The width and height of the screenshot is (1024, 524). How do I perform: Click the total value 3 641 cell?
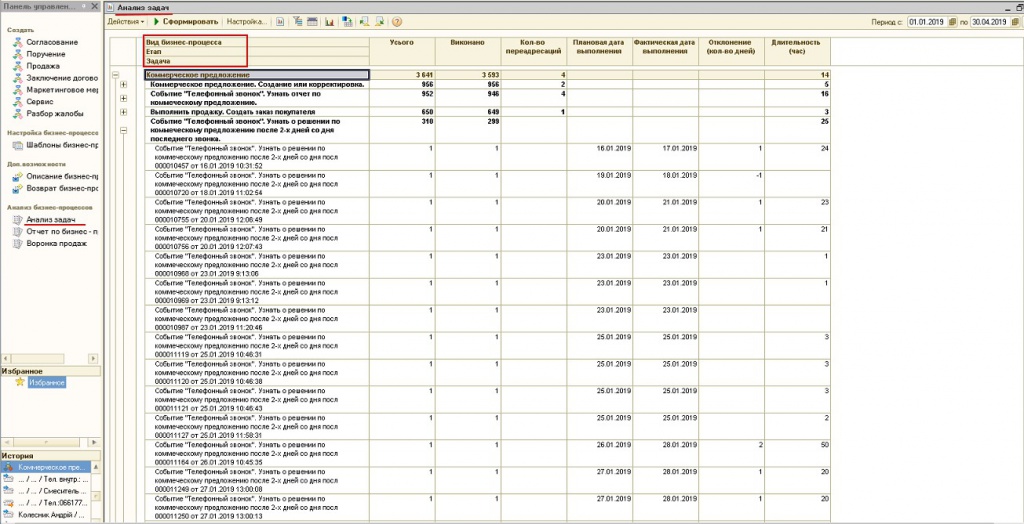(x=402, y=75)
